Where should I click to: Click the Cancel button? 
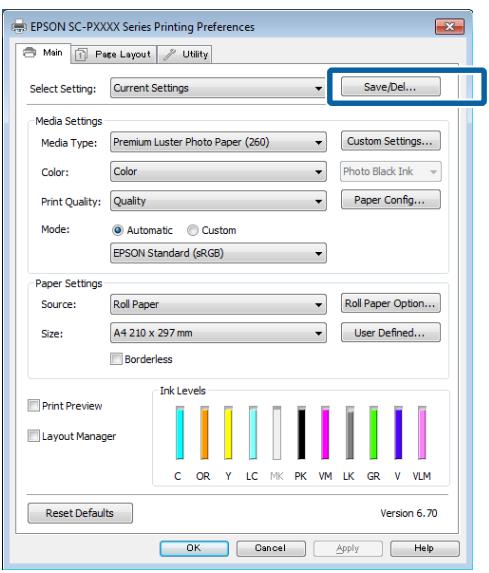[271, 548]
